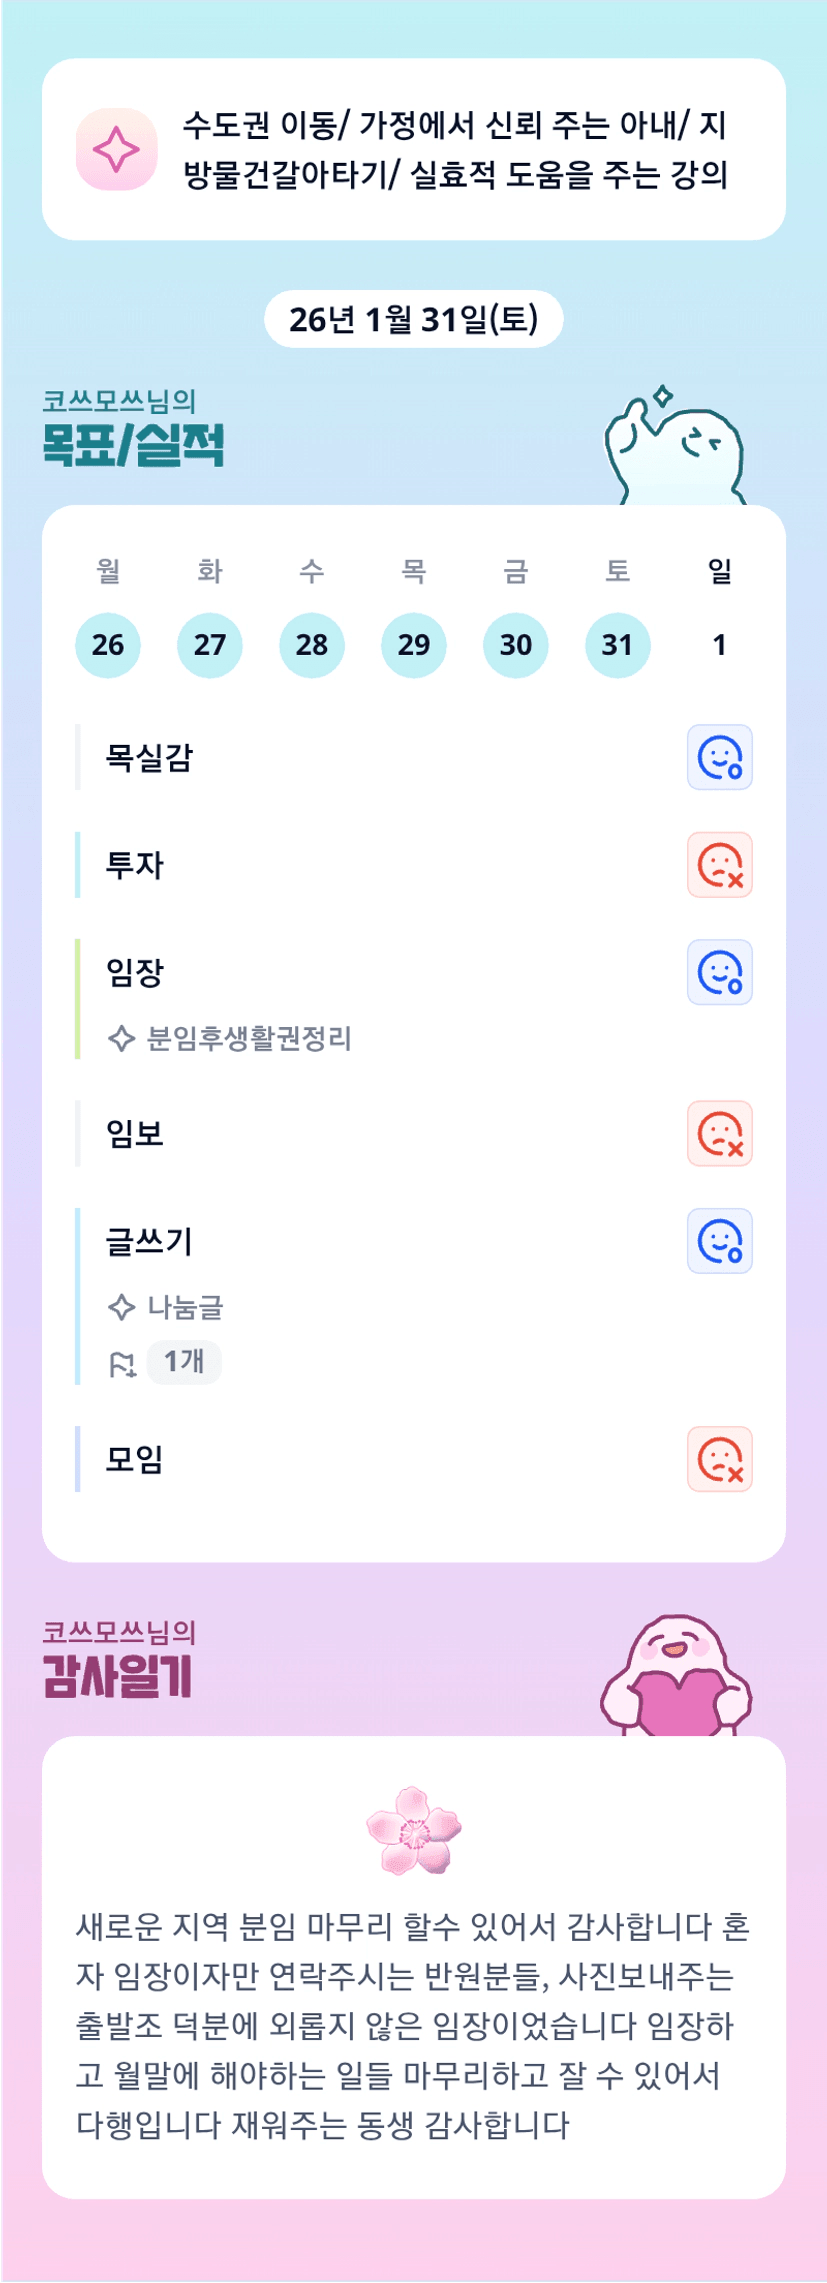Click the pink sparkle icon in the goal card
The height and width of the screenshot is (2283, 827).
click(x=116, y=150)
